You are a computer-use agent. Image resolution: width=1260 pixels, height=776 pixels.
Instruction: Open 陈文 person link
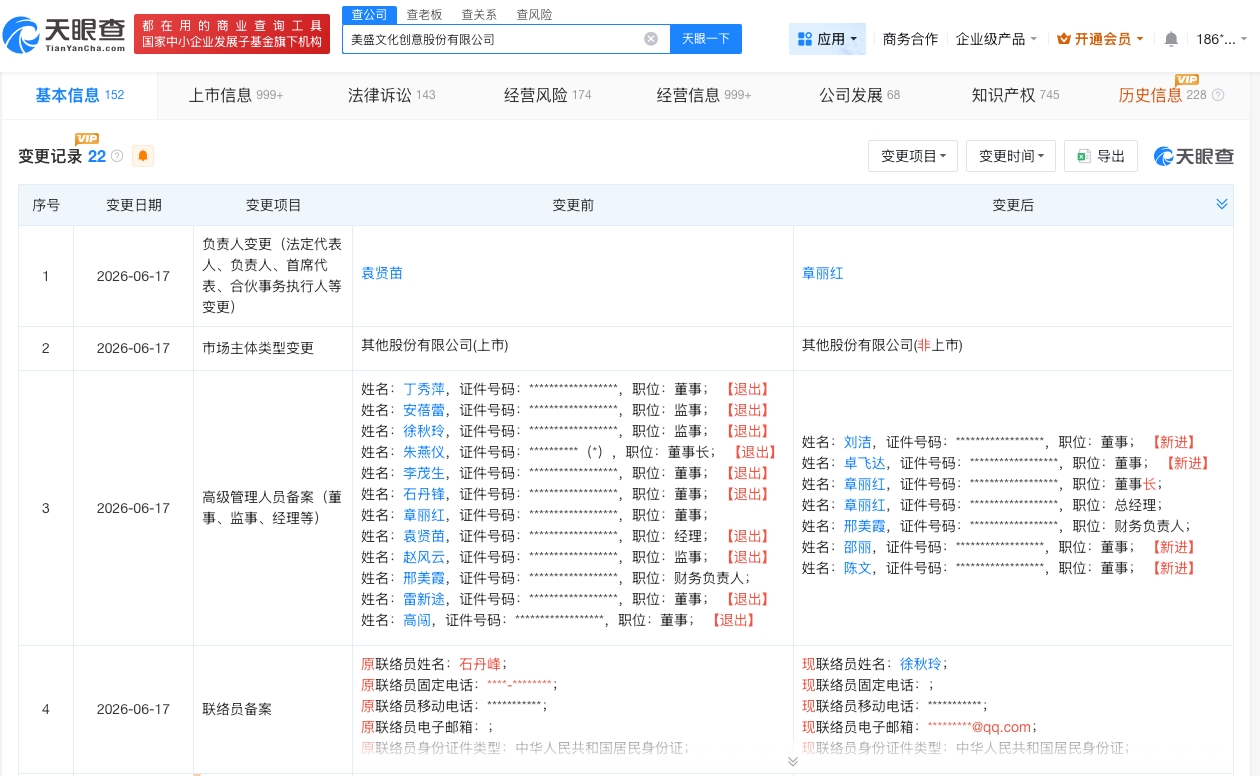click(x=858, y=568)
